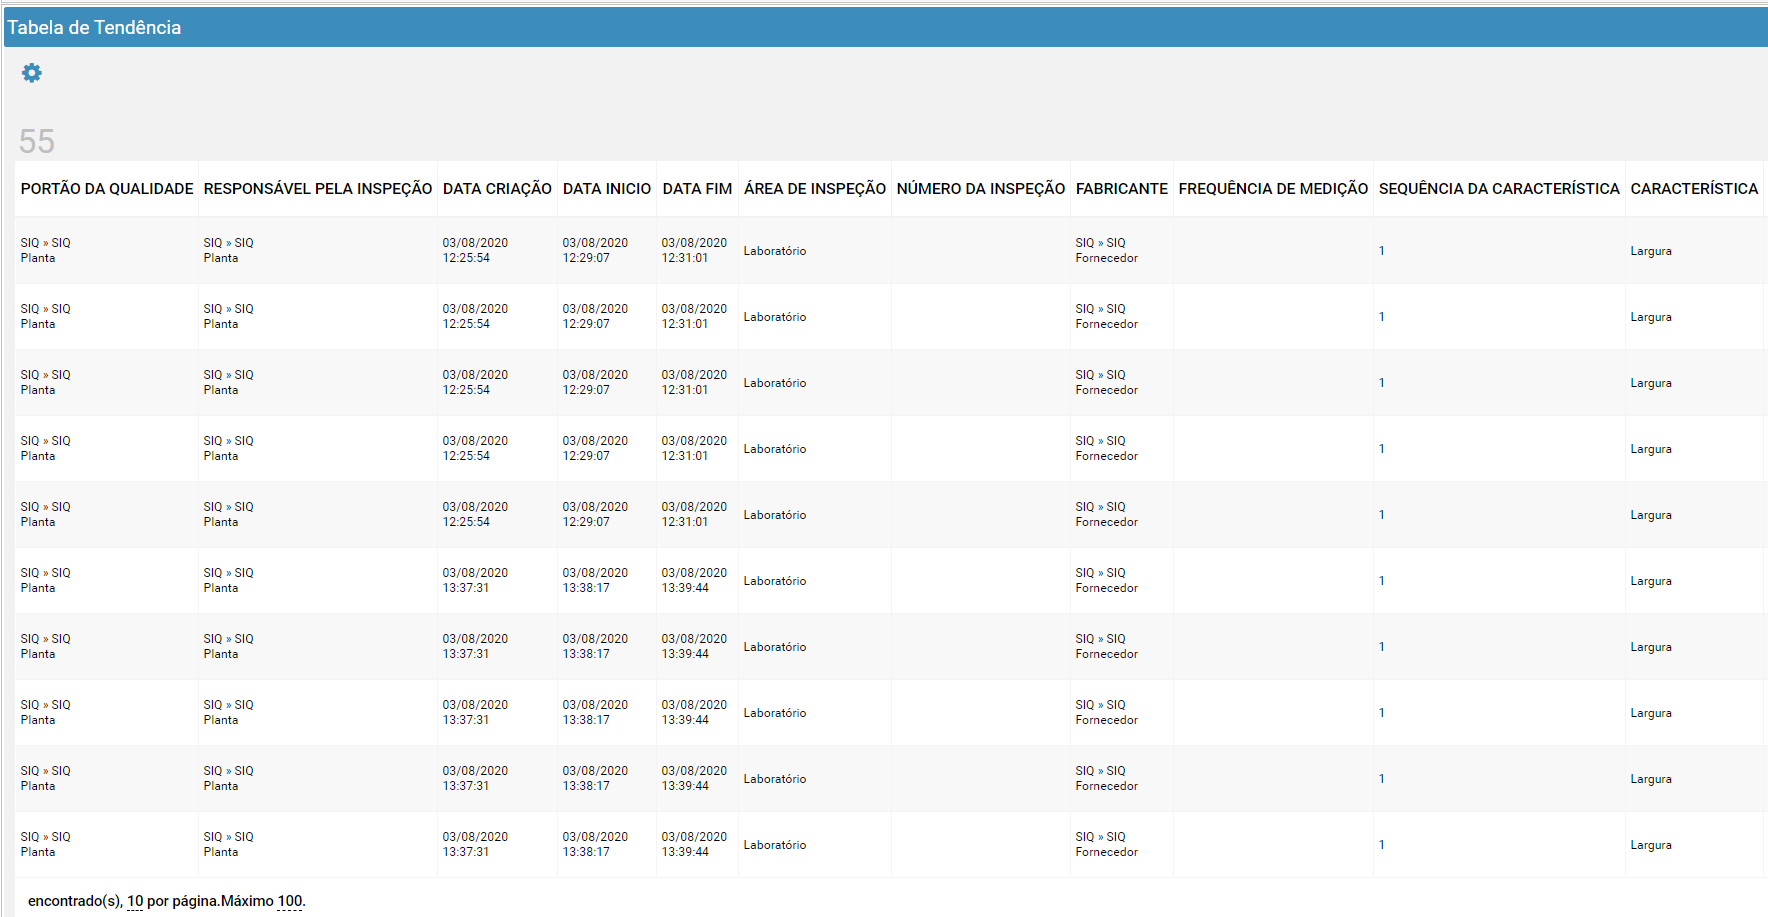Image resolution: width=1768 pixels, height=917 pixels.
Task: Sort by Área de Inspeção header
Action: [x=815, y=189]
